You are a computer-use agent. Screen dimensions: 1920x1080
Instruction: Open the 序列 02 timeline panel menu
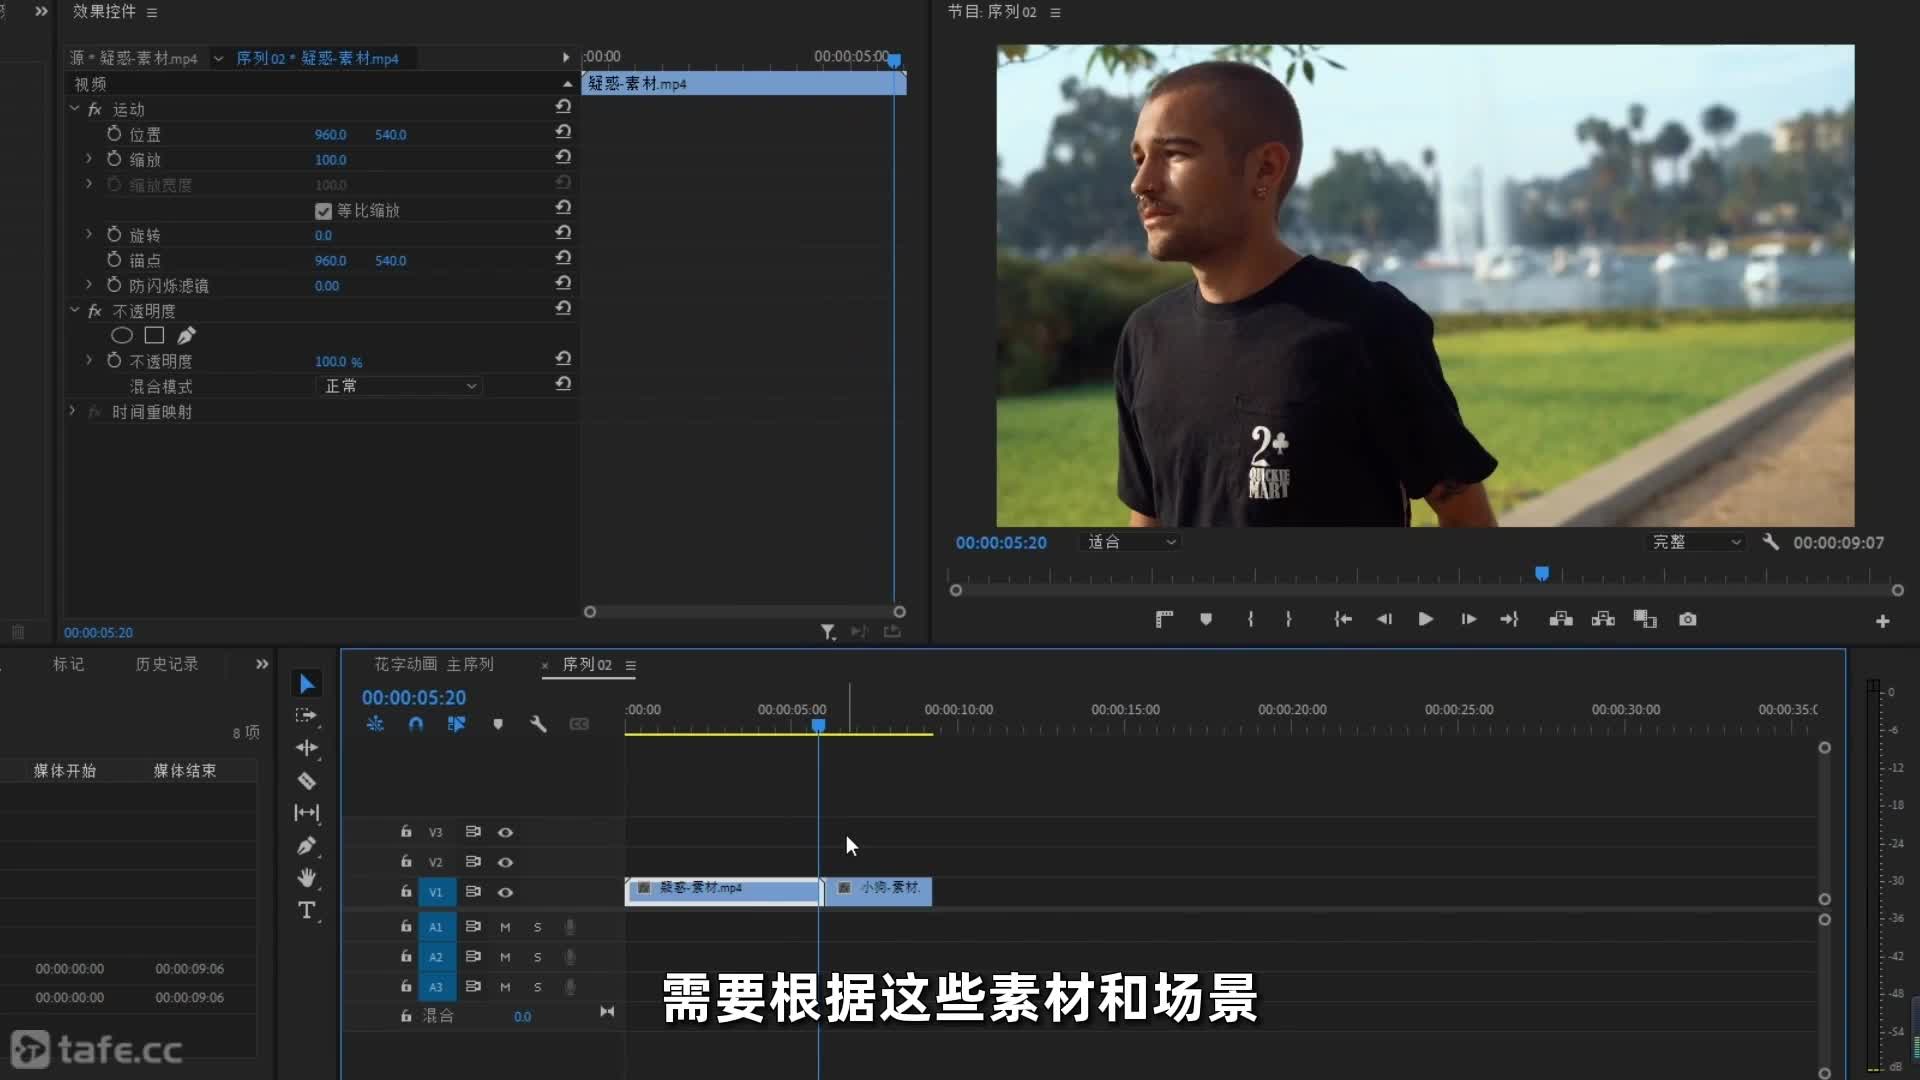[x=631, y=666]
